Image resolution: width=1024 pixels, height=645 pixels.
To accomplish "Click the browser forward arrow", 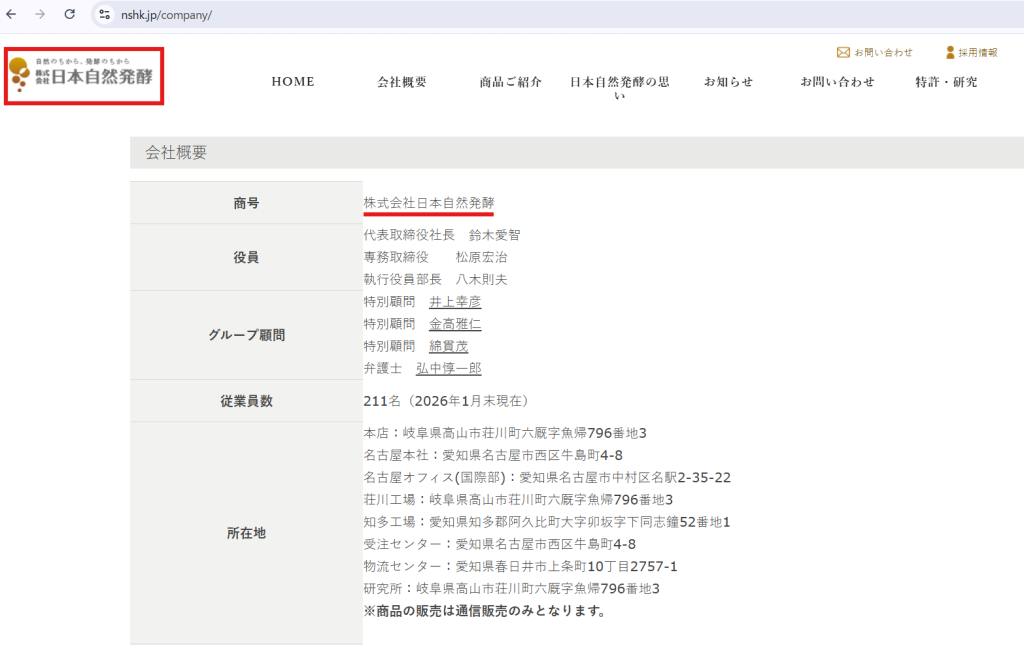I will 40,15.
